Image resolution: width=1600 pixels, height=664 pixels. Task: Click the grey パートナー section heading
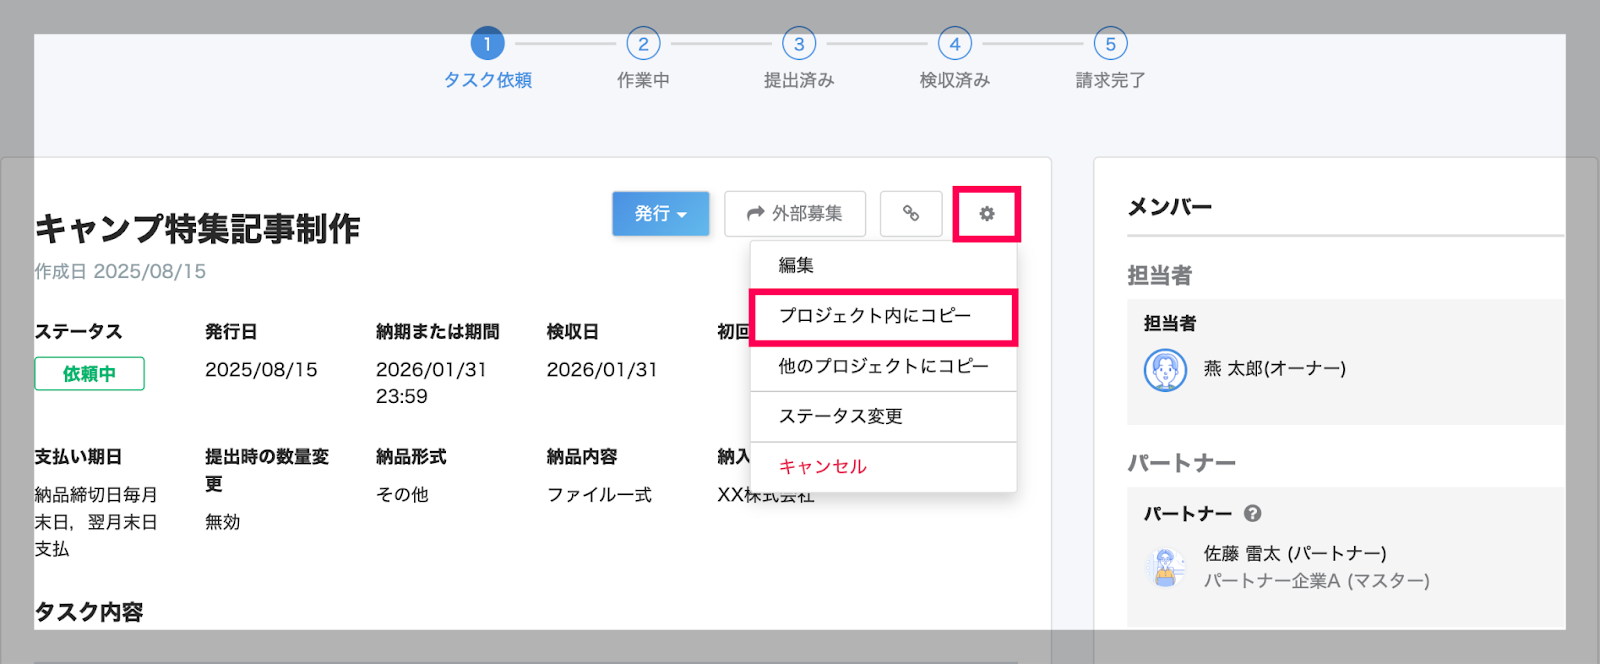pos(1182,464)
